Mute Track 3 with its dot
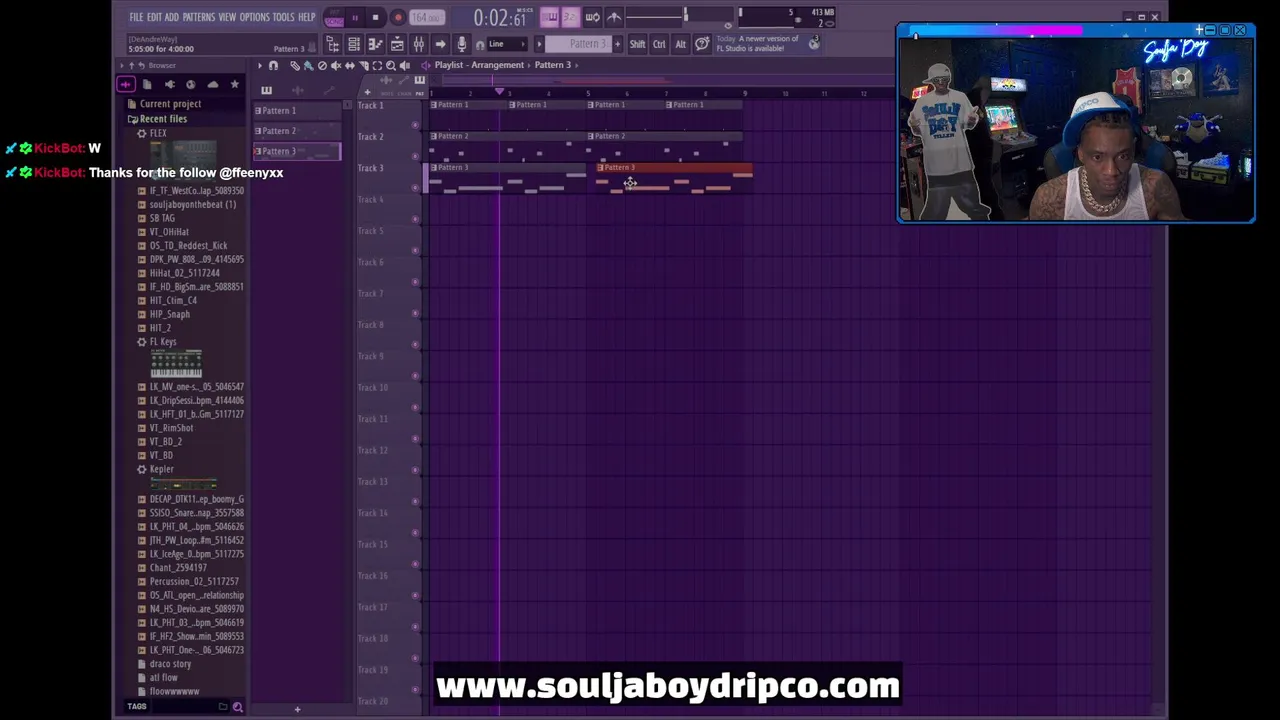Screen dimensions: 1280x720 tap(415, 188)
